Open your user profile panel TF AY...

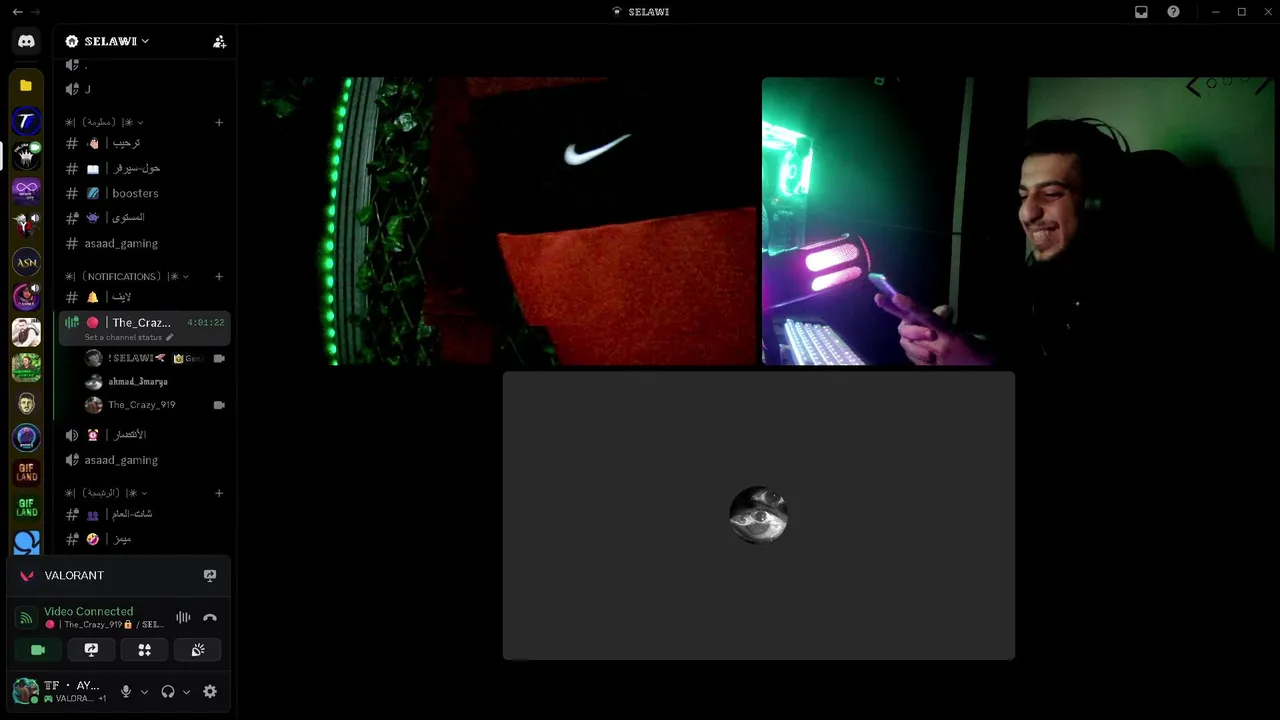point(60,691)
